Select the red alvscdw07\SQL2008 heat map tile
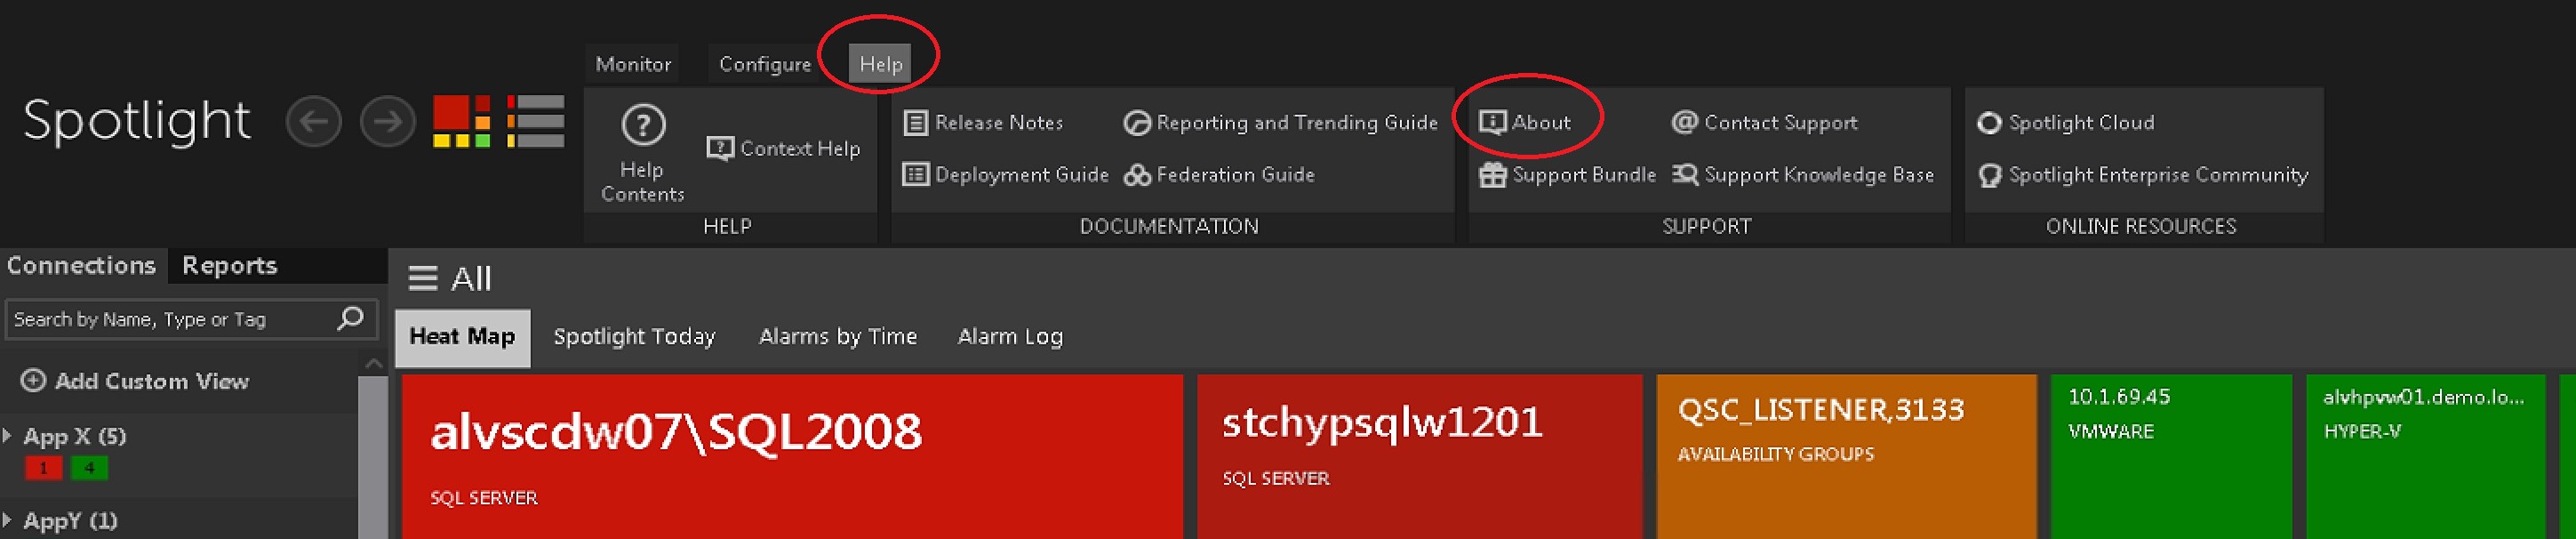This screenshot has width=2576, height=539. 791,456
